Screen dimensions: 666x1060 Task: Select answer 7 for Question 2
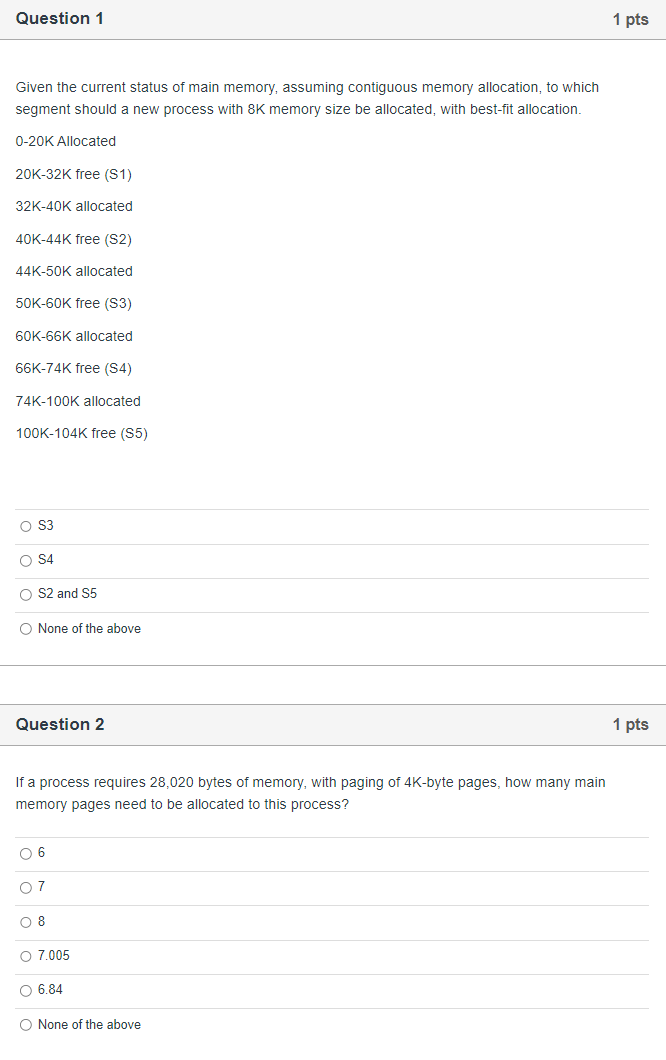coord(25,887)
